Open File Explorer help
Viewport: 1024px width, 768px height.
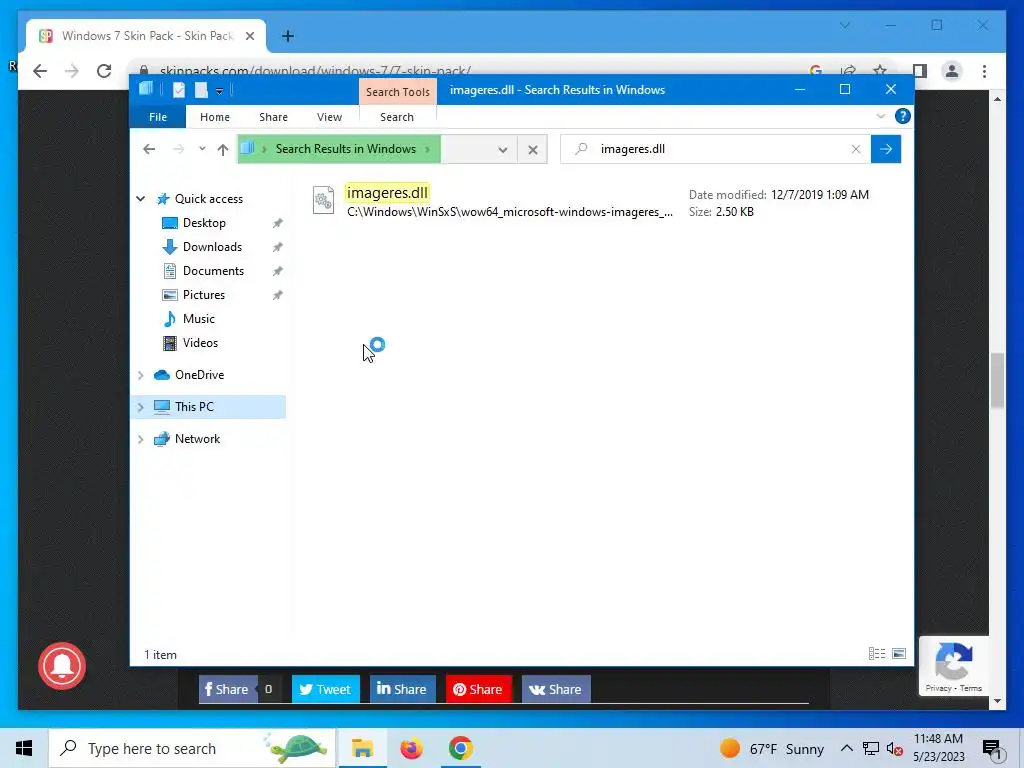tap(903, 116)
